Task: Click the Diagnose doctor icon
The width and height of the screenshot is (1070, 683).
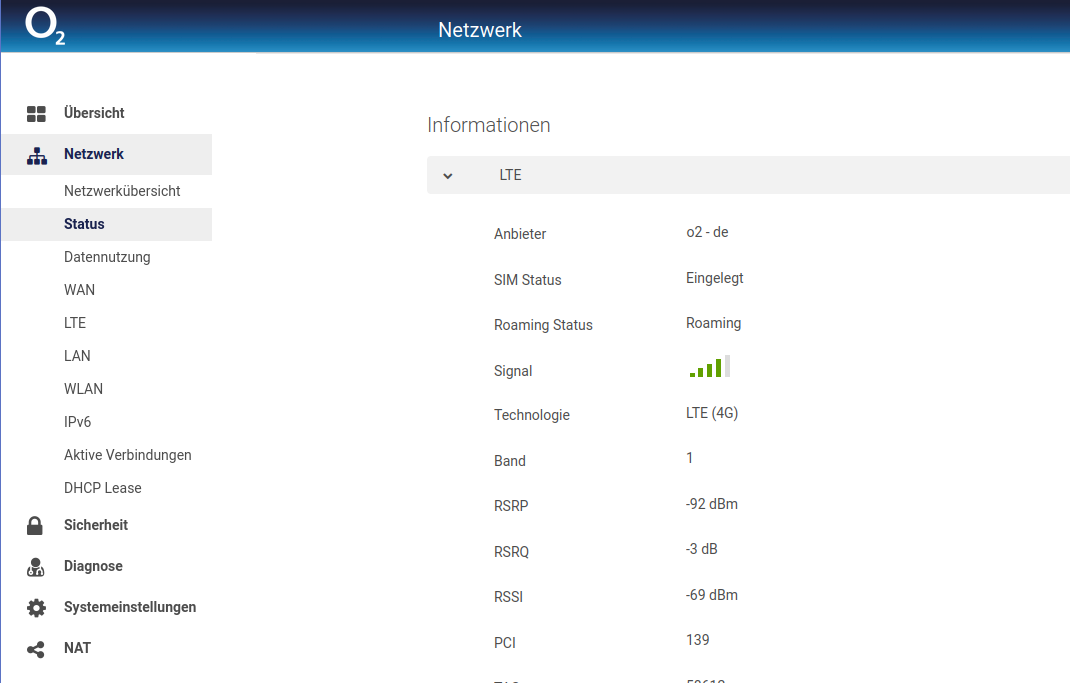Action: [35, 567]
